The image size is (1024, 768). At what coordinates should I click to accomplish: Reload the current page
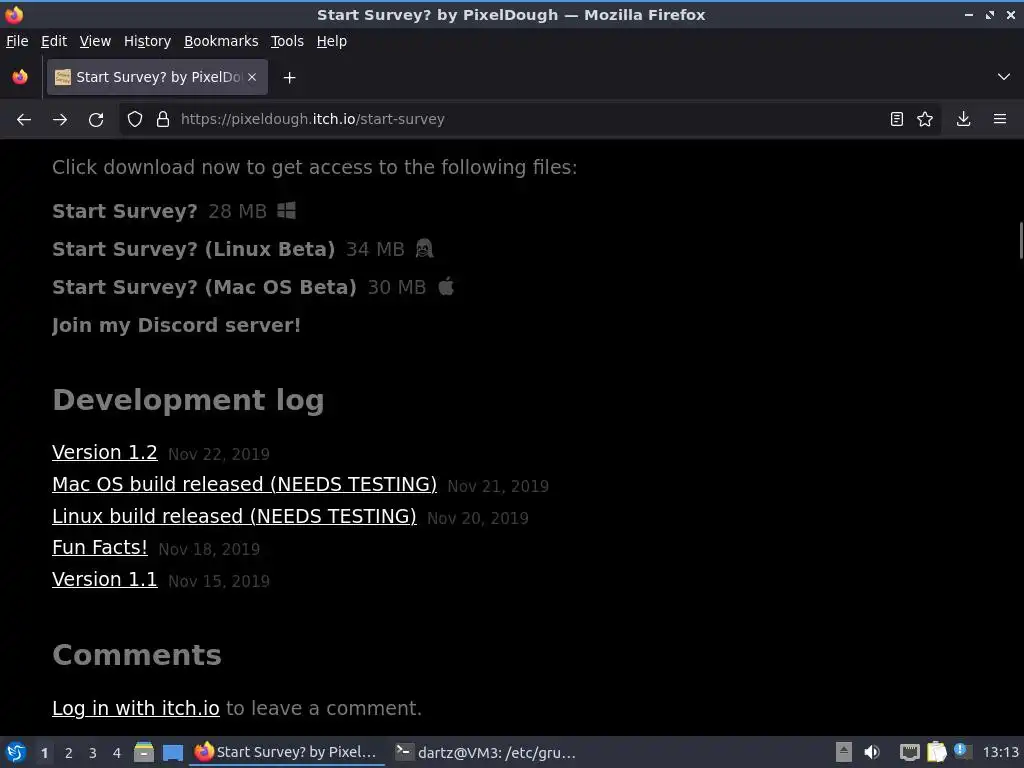click(x=96, y=120)
